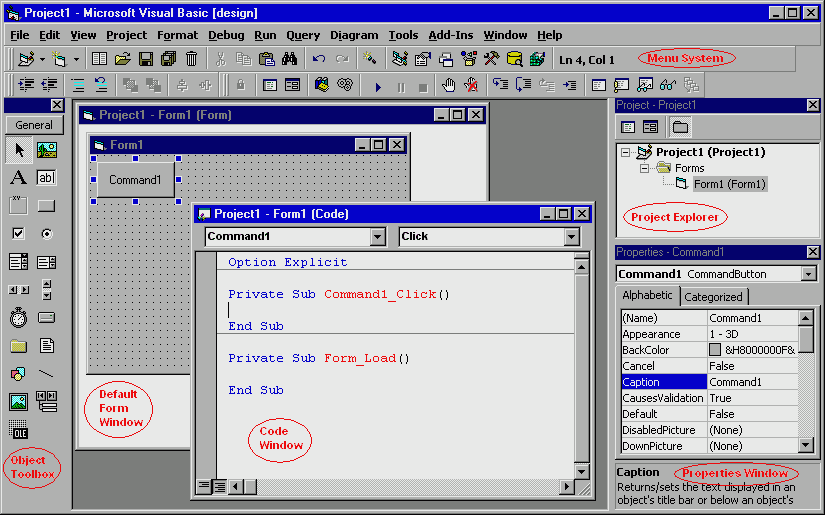The image size is (825, 515).
Task: Switch to Procedure View in code window
Action: click(204, 487)
